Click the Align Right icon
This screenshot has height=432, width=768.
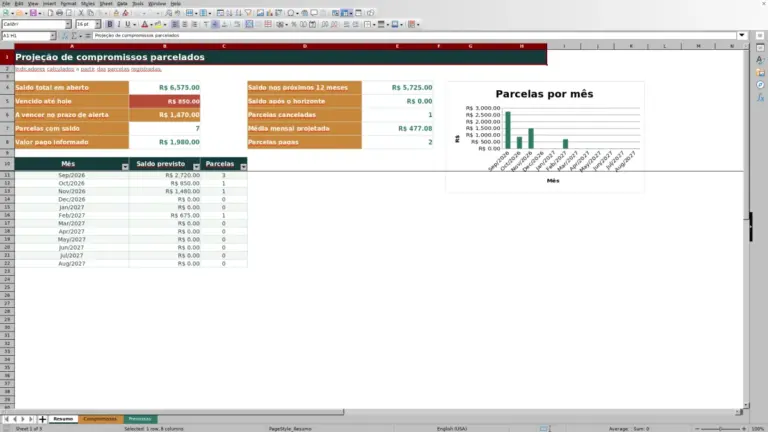click(x=194, y=24)
